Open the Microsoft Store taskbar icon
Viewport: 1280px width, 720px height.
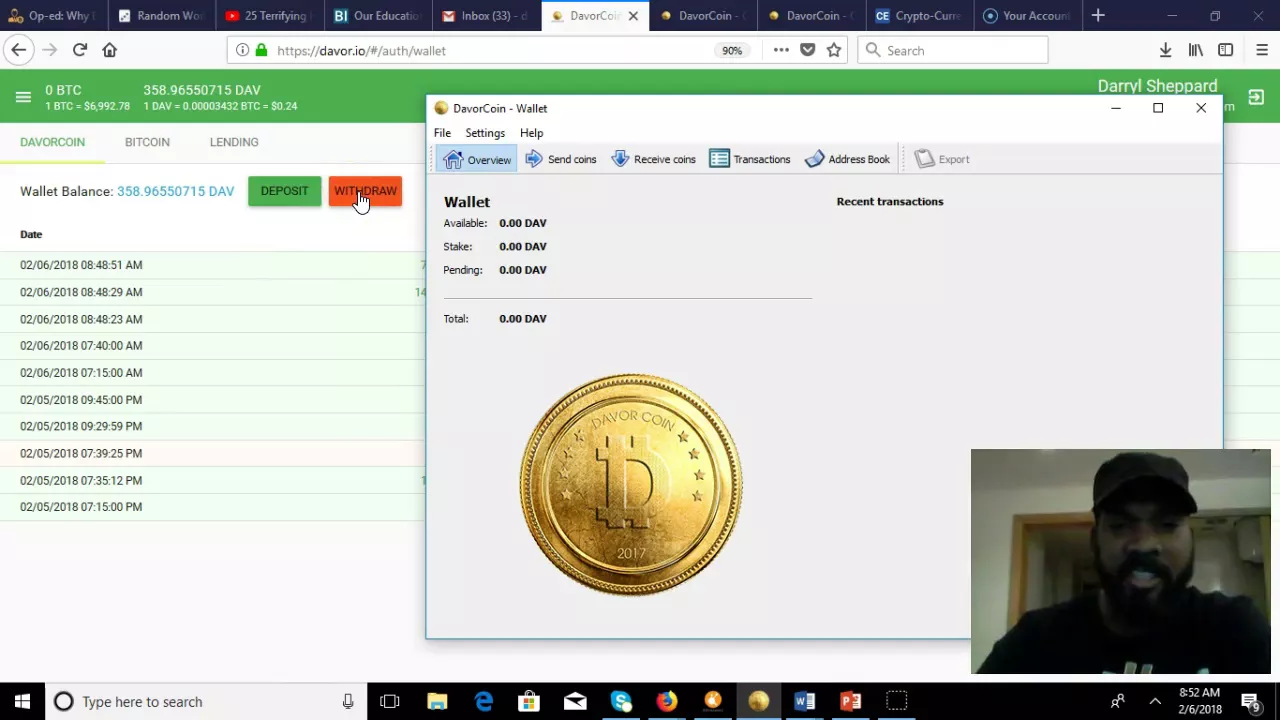point(529,701)
